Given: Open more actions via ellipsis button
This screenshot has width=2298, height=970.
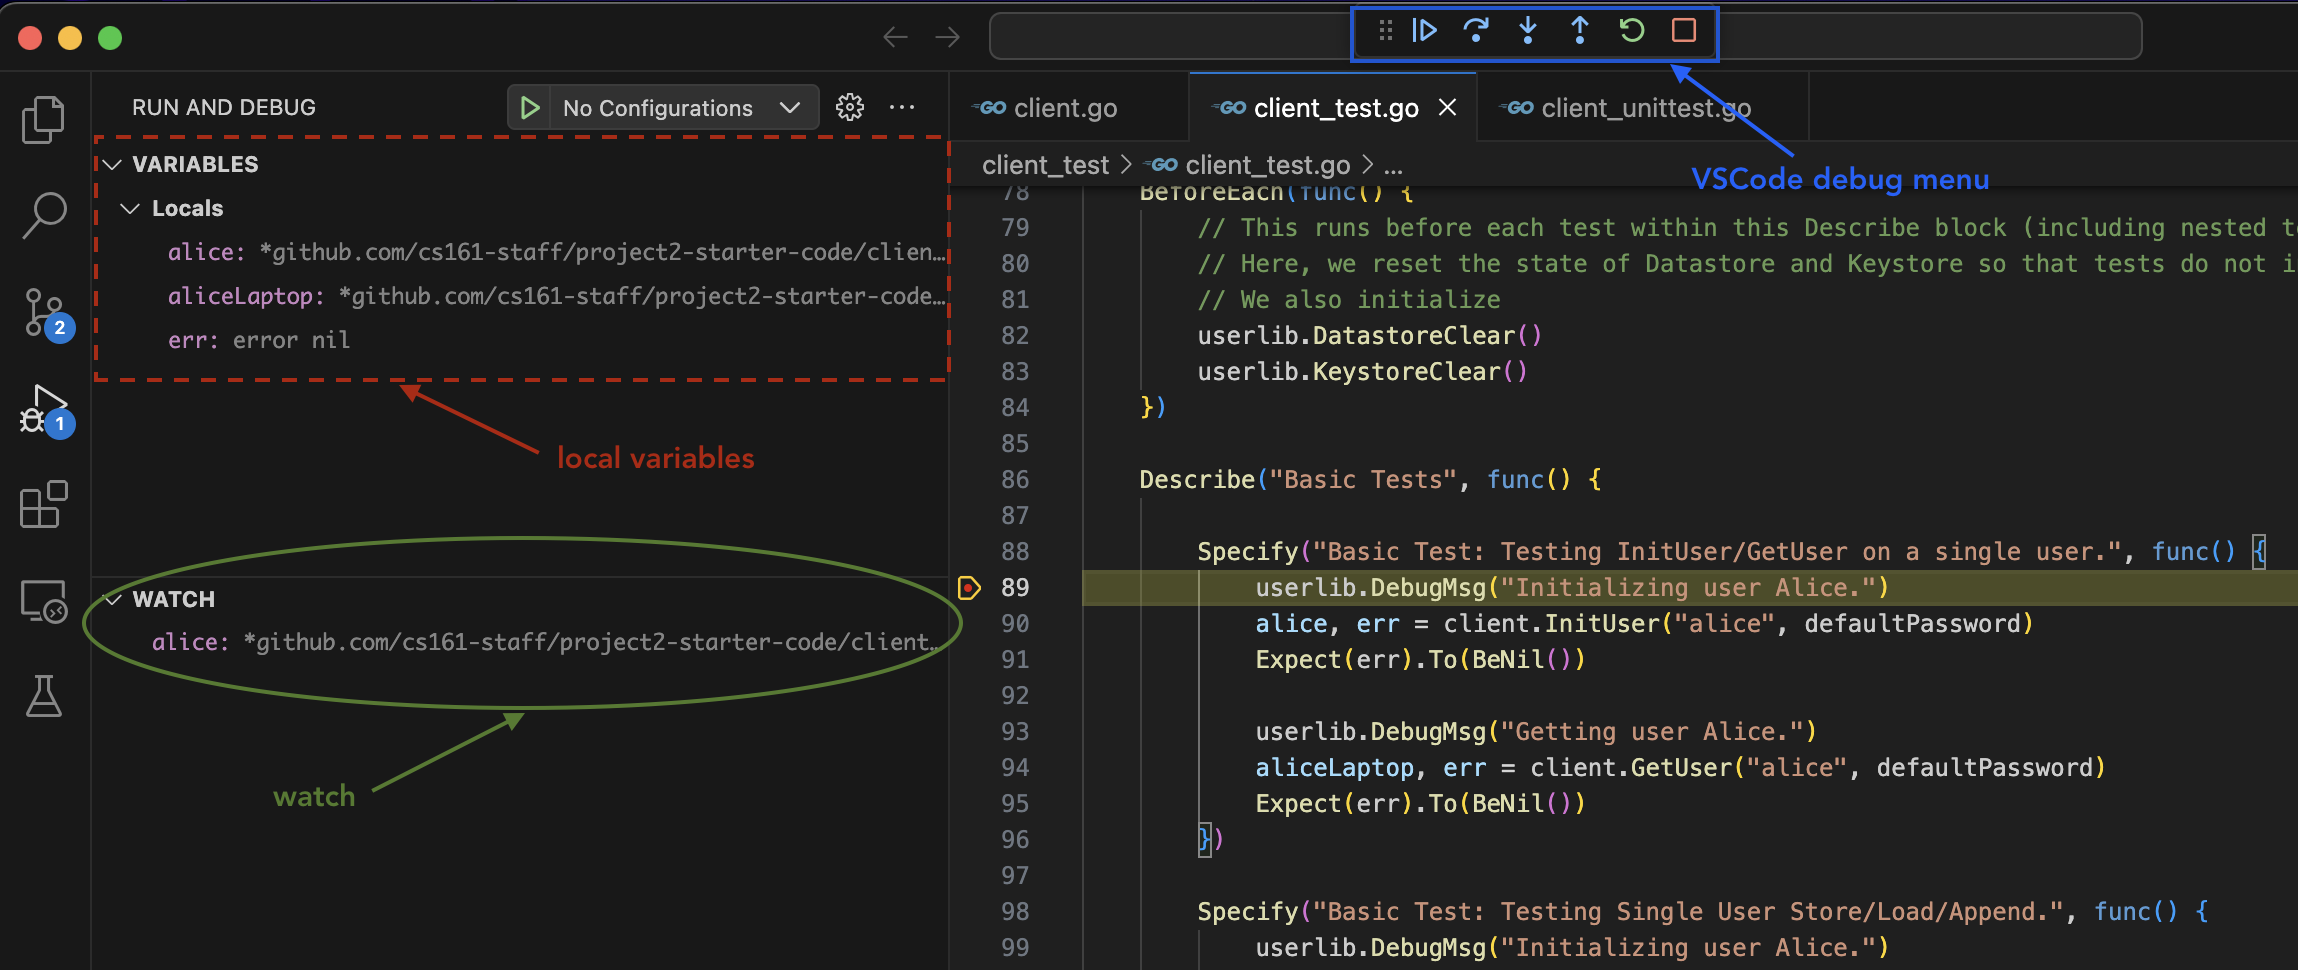Looking at the screenshot, I should tap(903, 107).
